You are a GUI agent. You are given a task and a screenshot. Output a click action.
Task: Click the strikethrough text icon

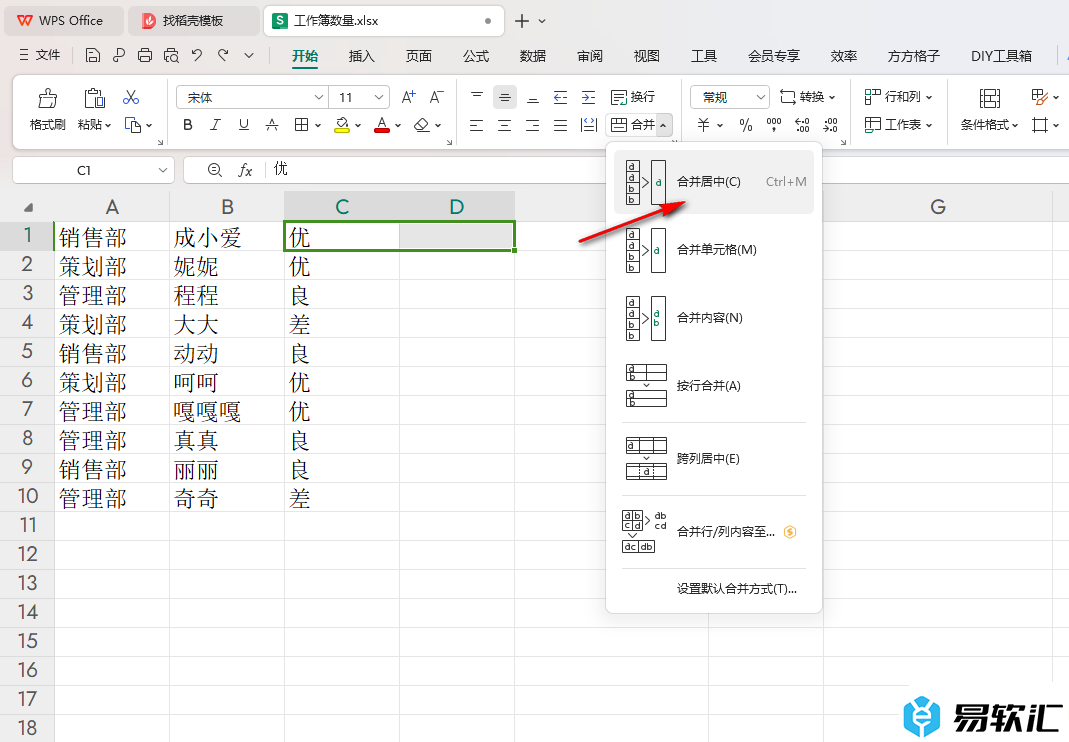(271, 125)
